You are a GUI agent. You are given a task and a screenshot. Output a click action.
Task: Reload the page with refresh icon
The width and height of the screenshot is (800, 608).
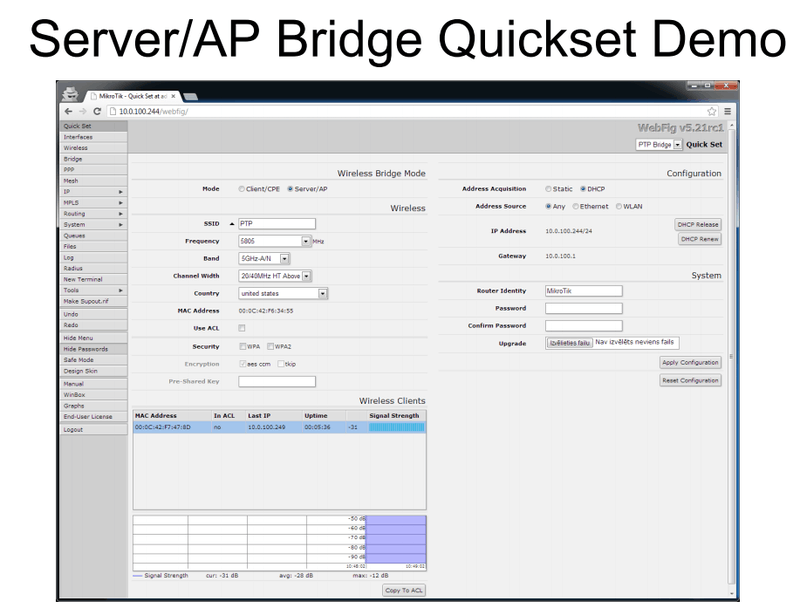(97, 111)
